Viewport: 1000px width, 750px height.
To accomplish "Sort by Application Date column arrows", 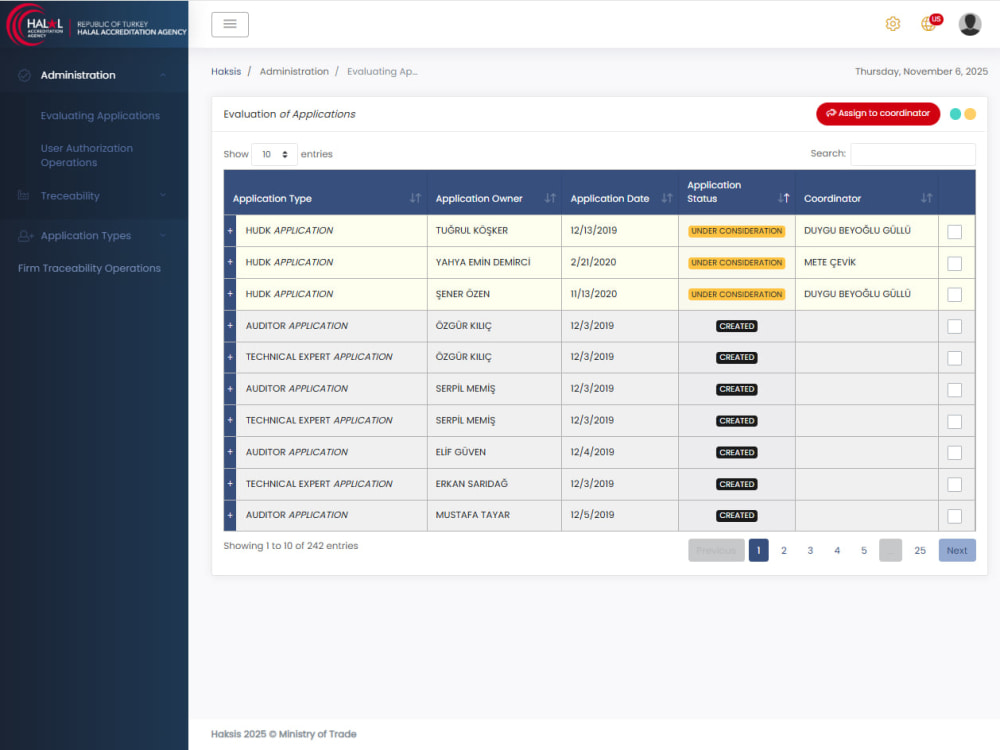I will [666, 198].
